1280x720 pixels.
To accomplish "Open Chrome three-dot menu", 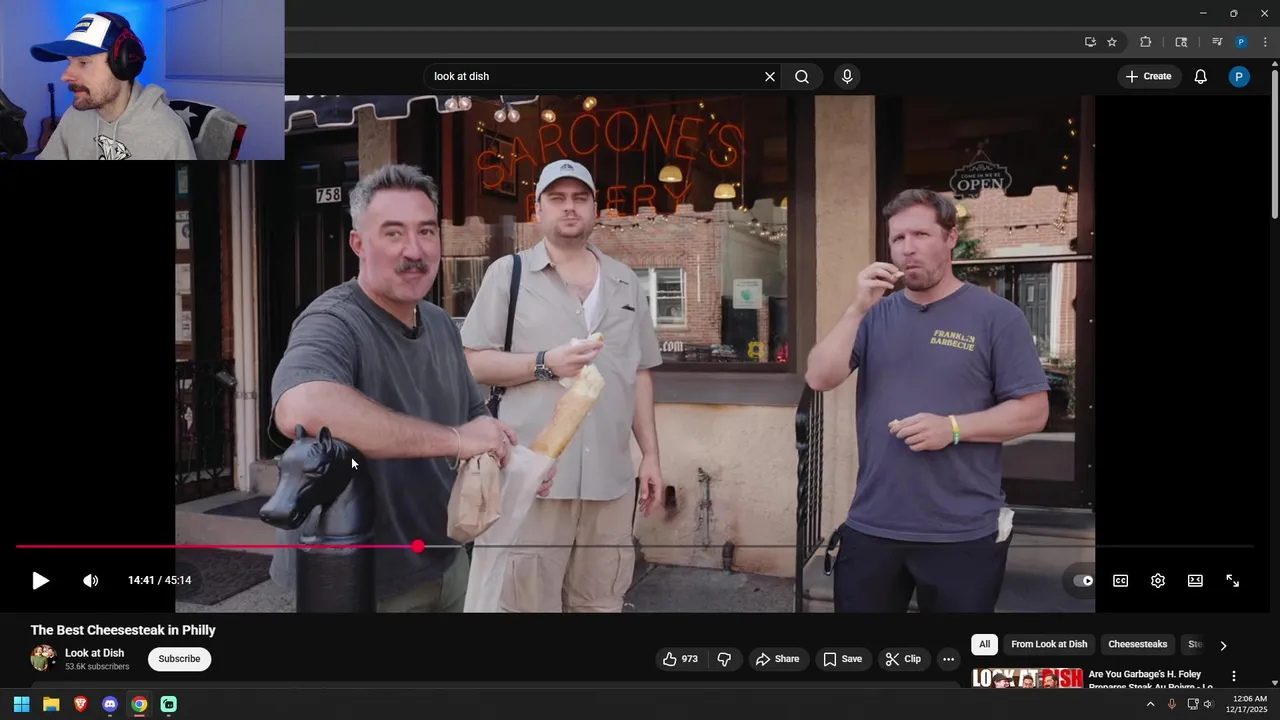I will 1265,42.
